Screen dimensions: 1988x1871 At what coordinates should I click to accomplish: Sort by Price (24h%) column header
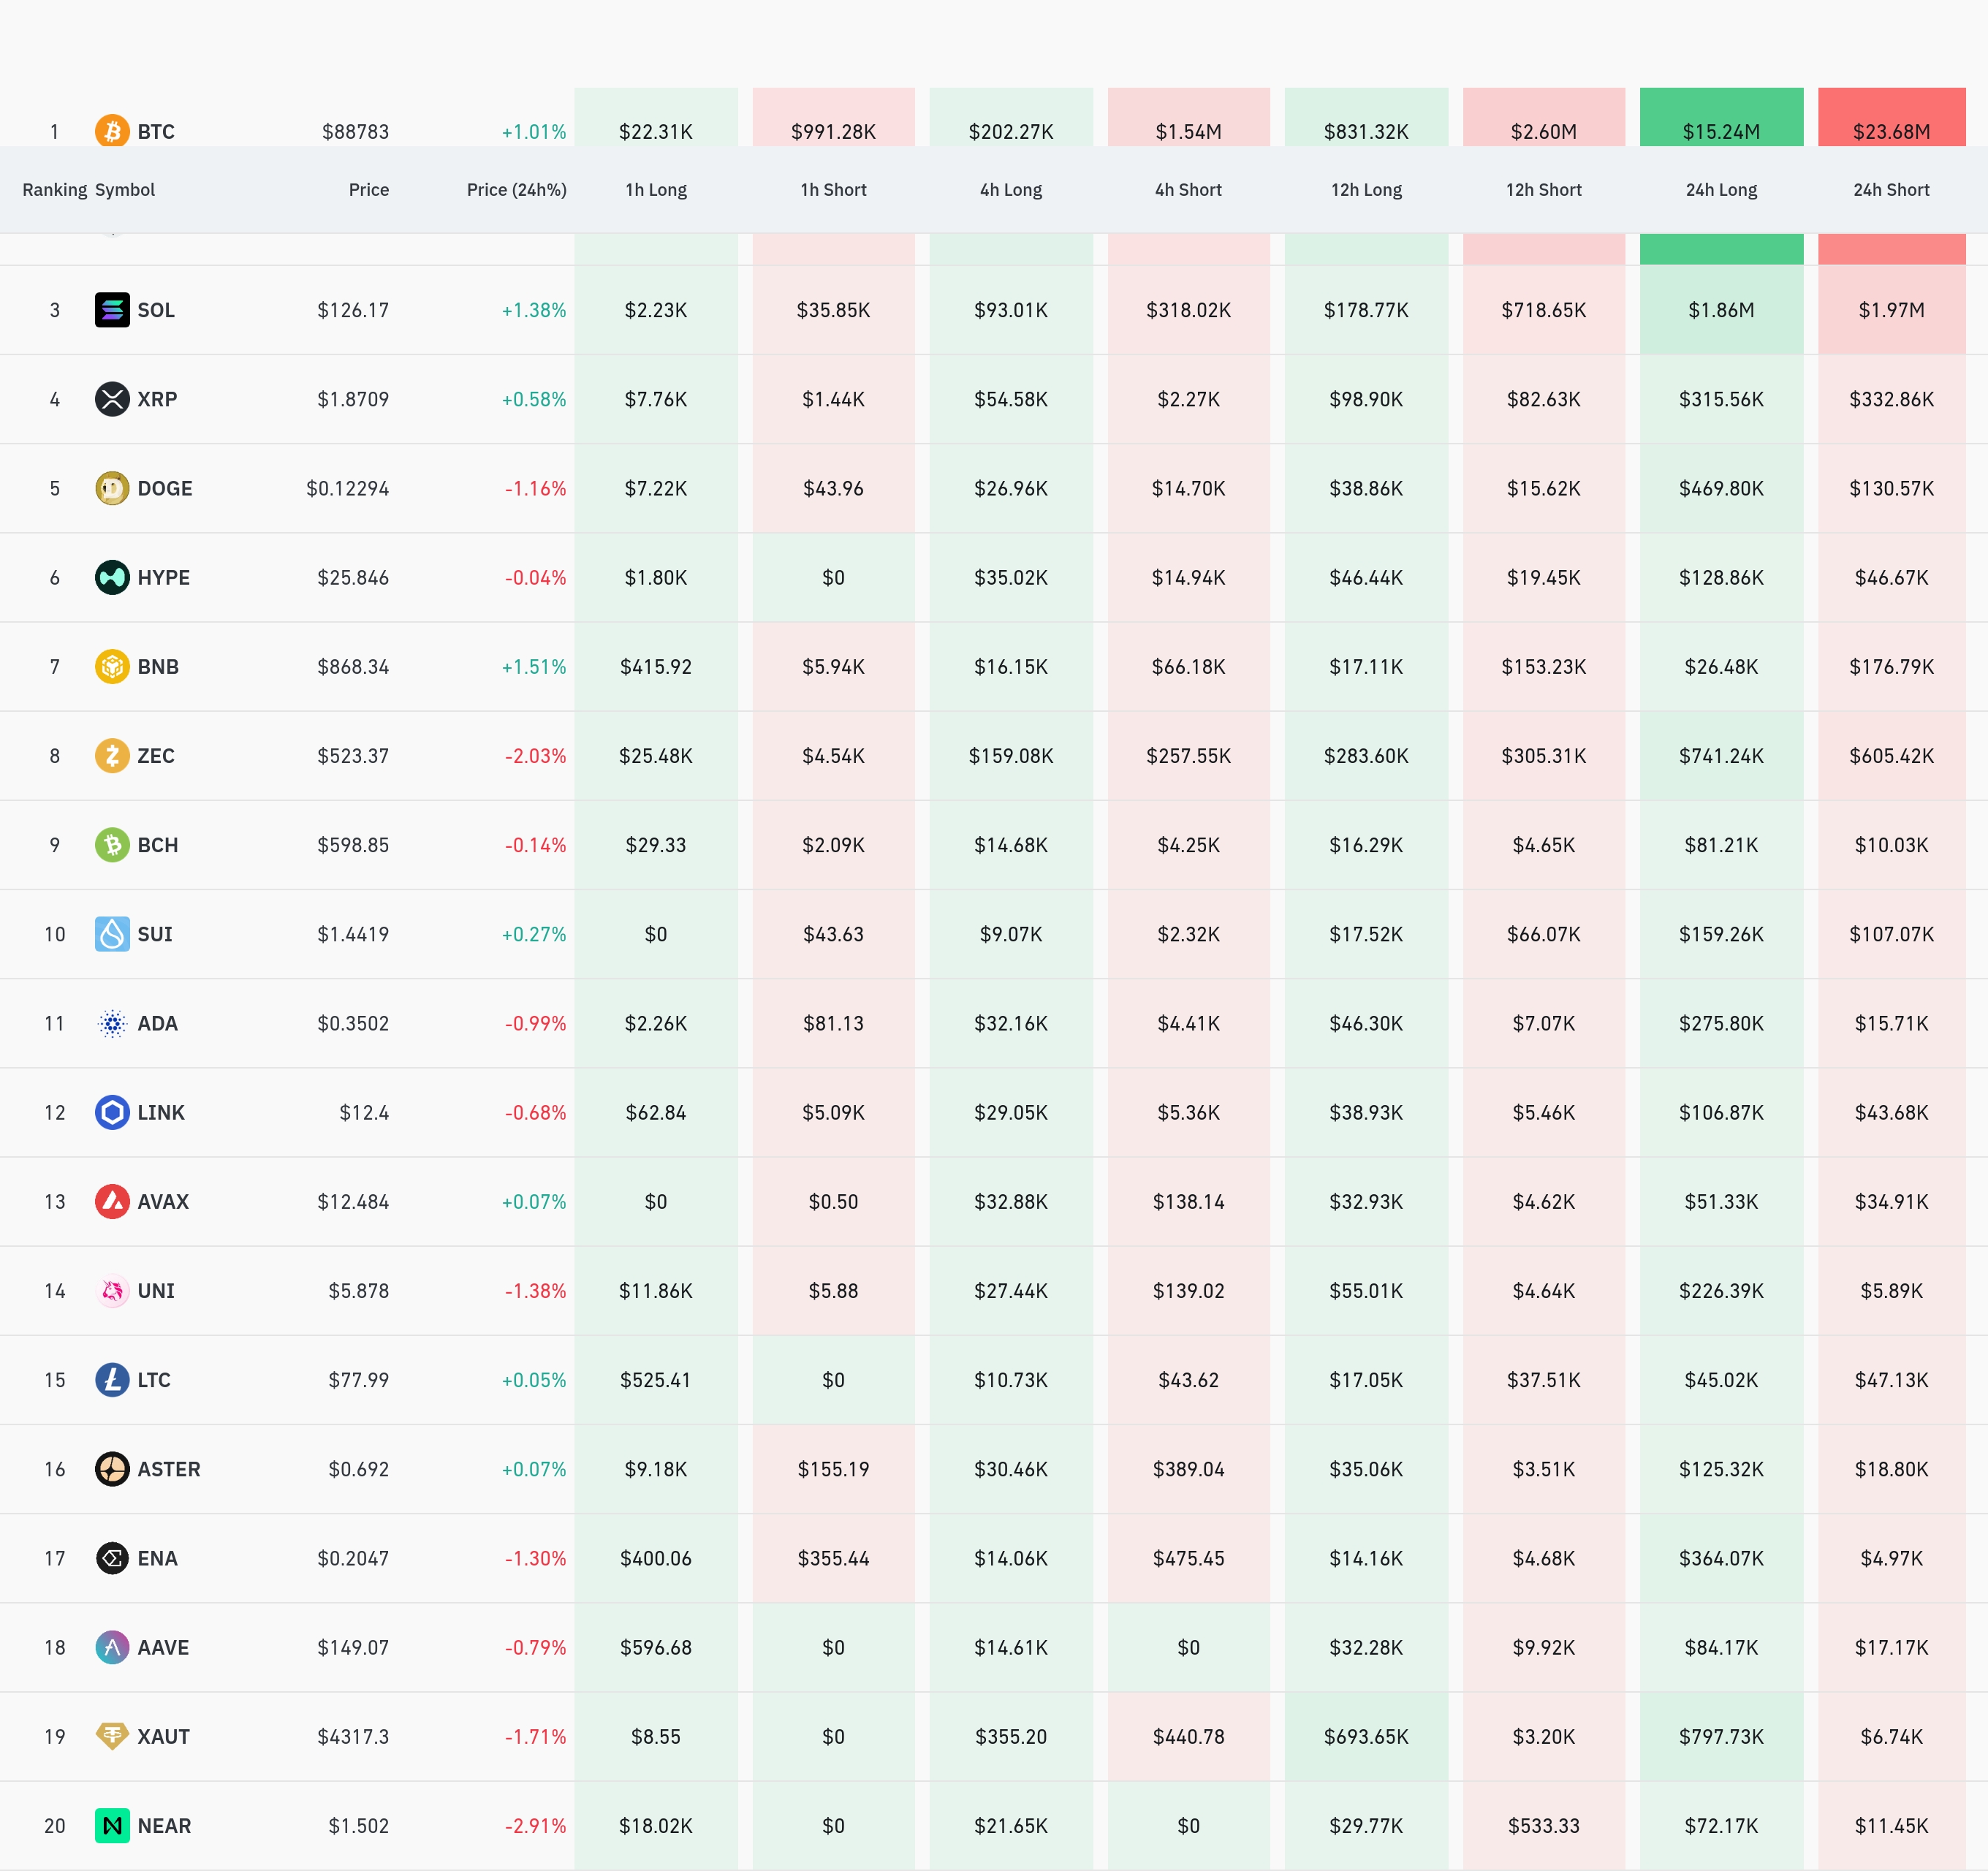pos(516,190)
